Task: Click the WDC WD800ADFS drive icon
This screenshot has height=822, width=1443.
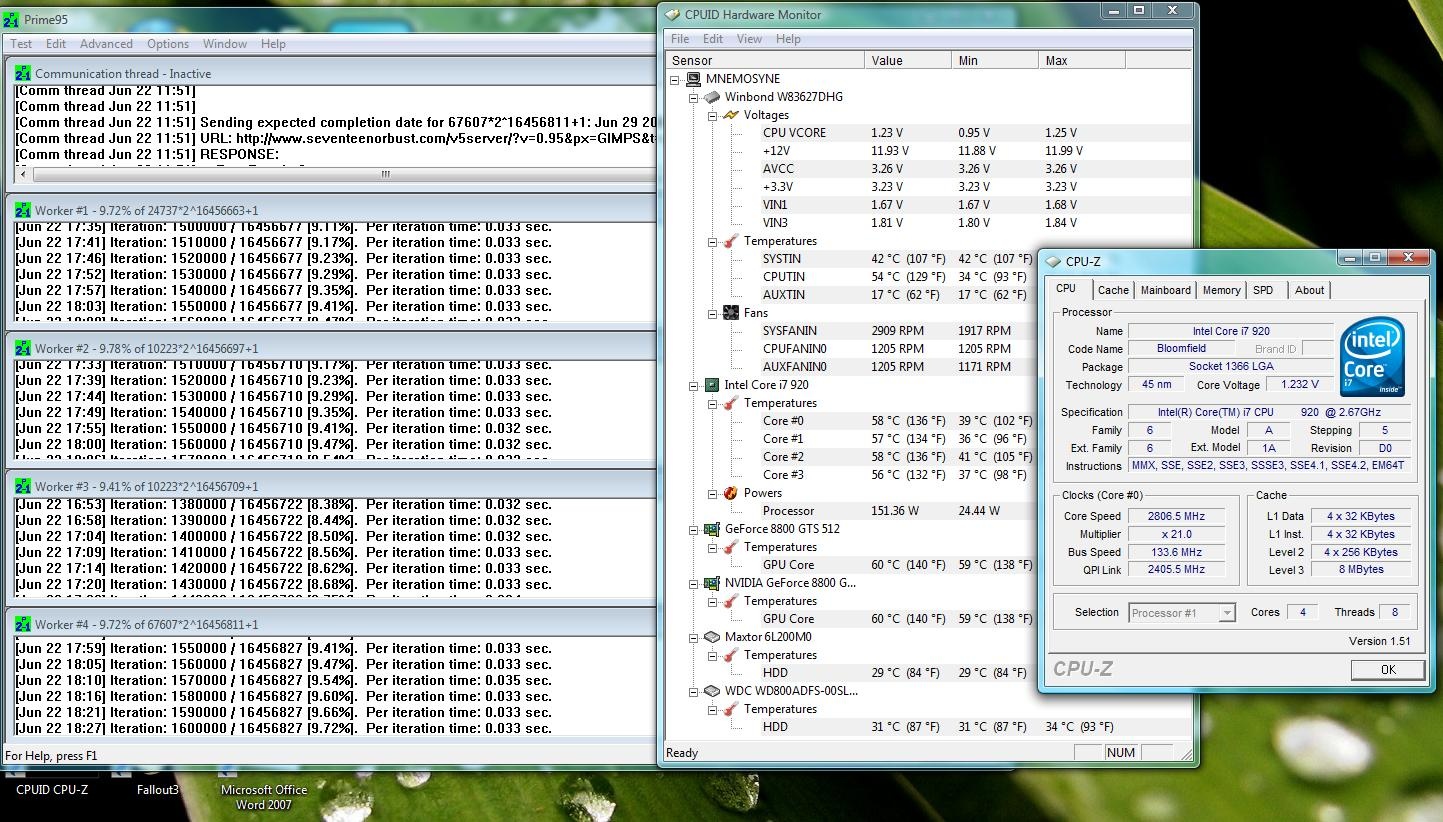Action: point(712,691)
